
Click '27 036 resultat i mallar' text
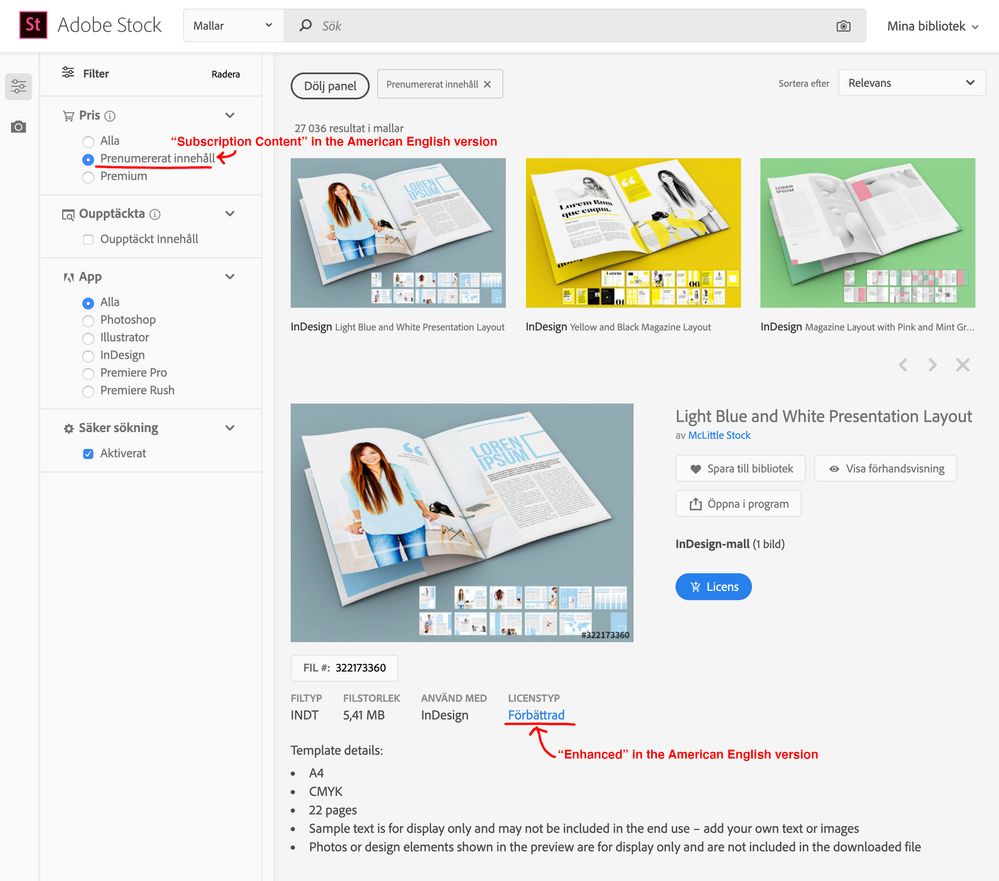click(x=349, y=128)
